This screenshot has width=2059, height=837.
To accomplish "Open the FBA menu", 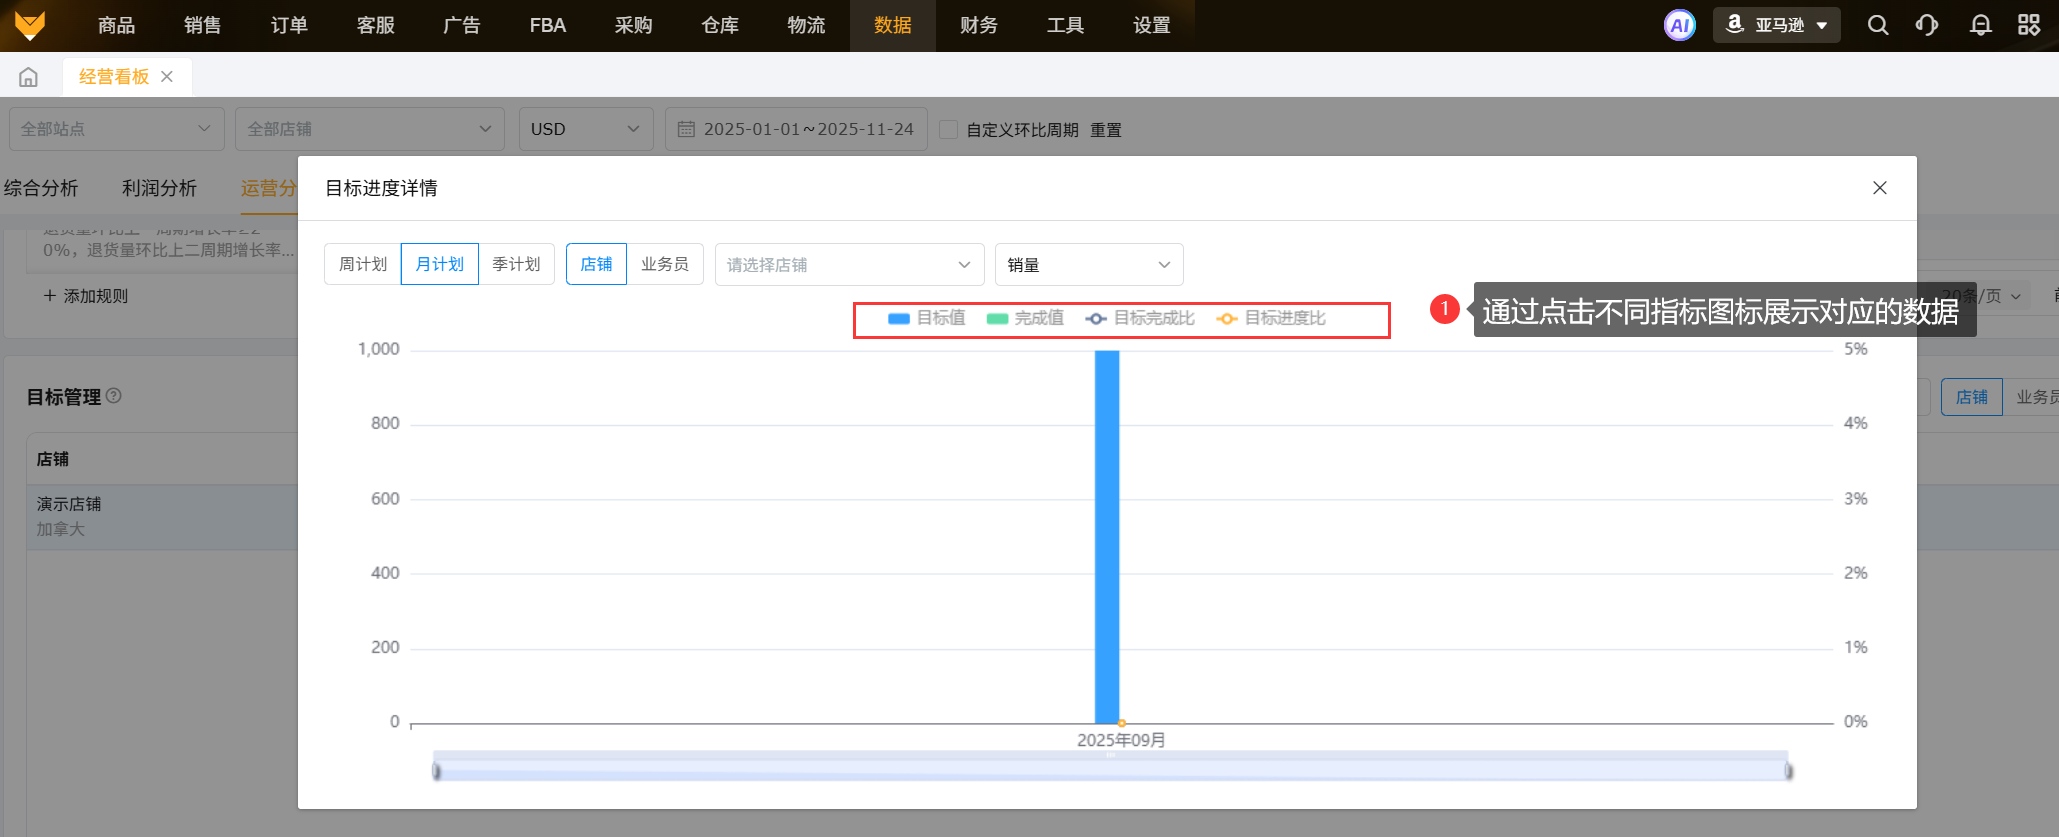I will click(548, 25).
